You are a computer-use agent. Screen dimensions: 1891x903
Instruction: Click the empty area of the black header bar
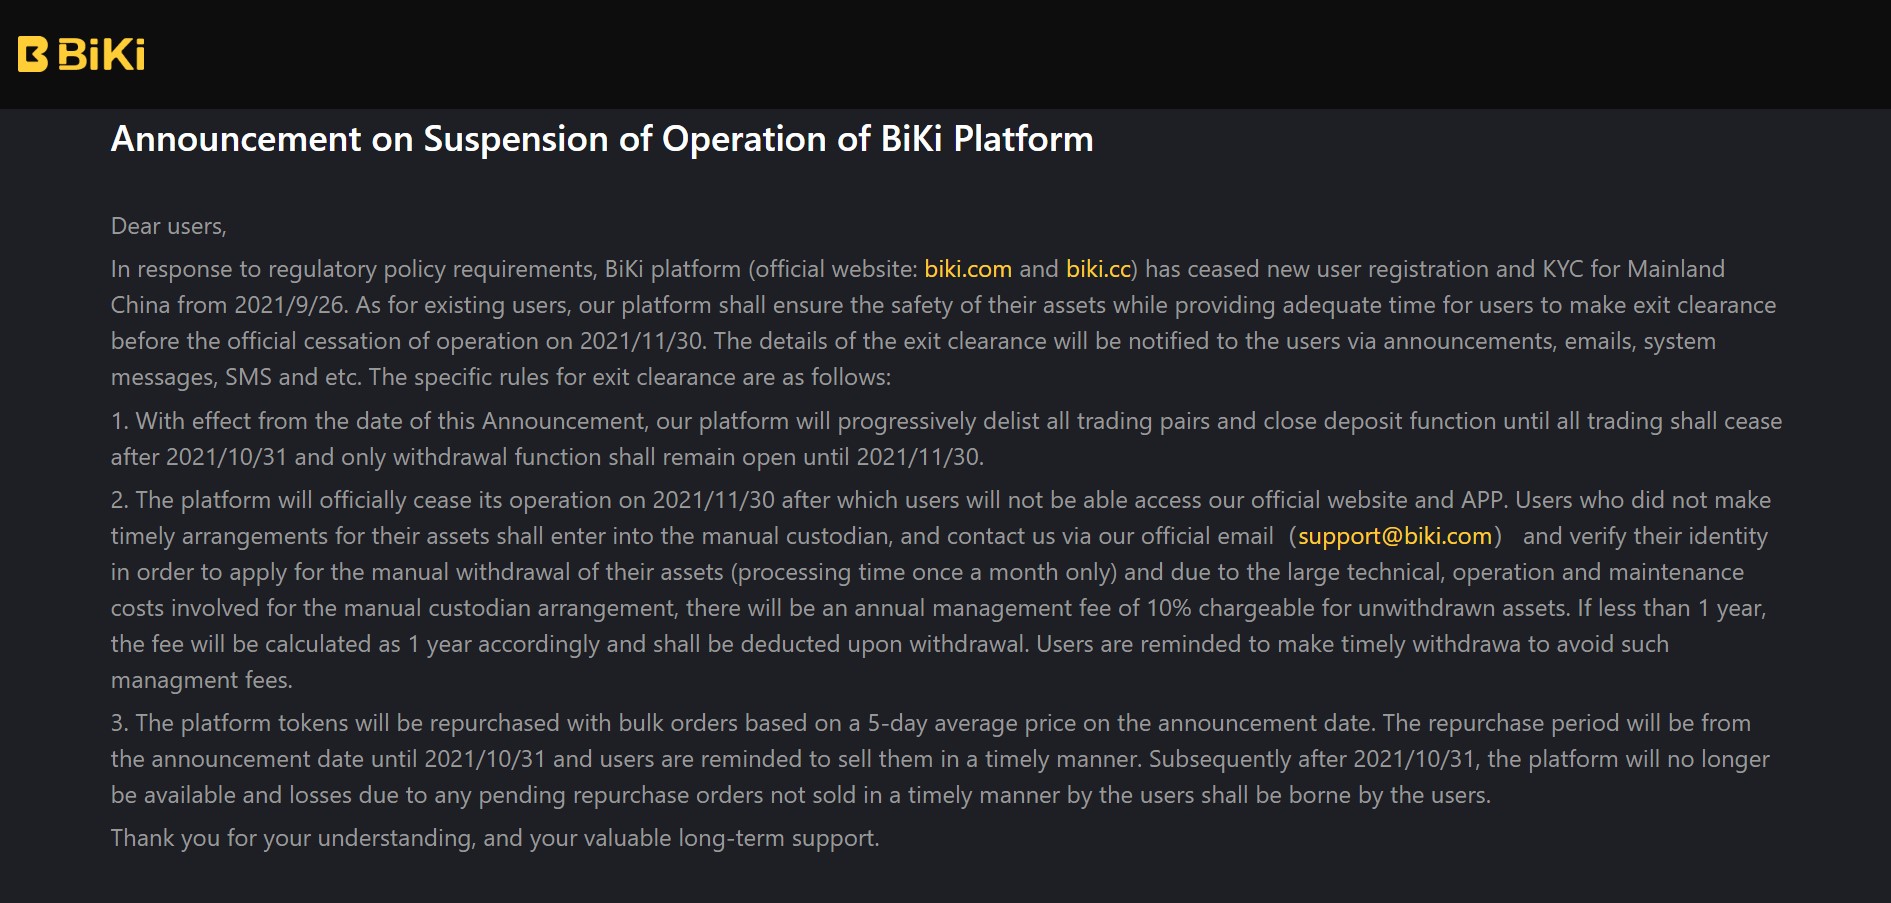click(x=1000, y=54)
